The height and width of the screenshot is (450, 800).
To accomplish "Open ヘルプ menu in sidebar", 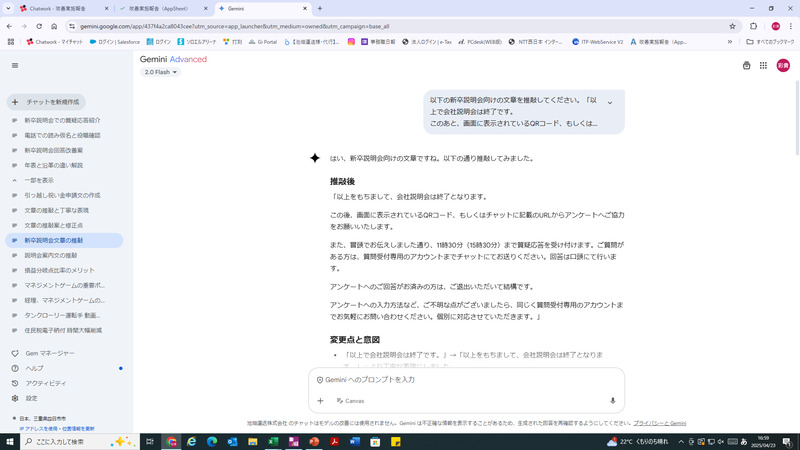I will tap(34, 368).
